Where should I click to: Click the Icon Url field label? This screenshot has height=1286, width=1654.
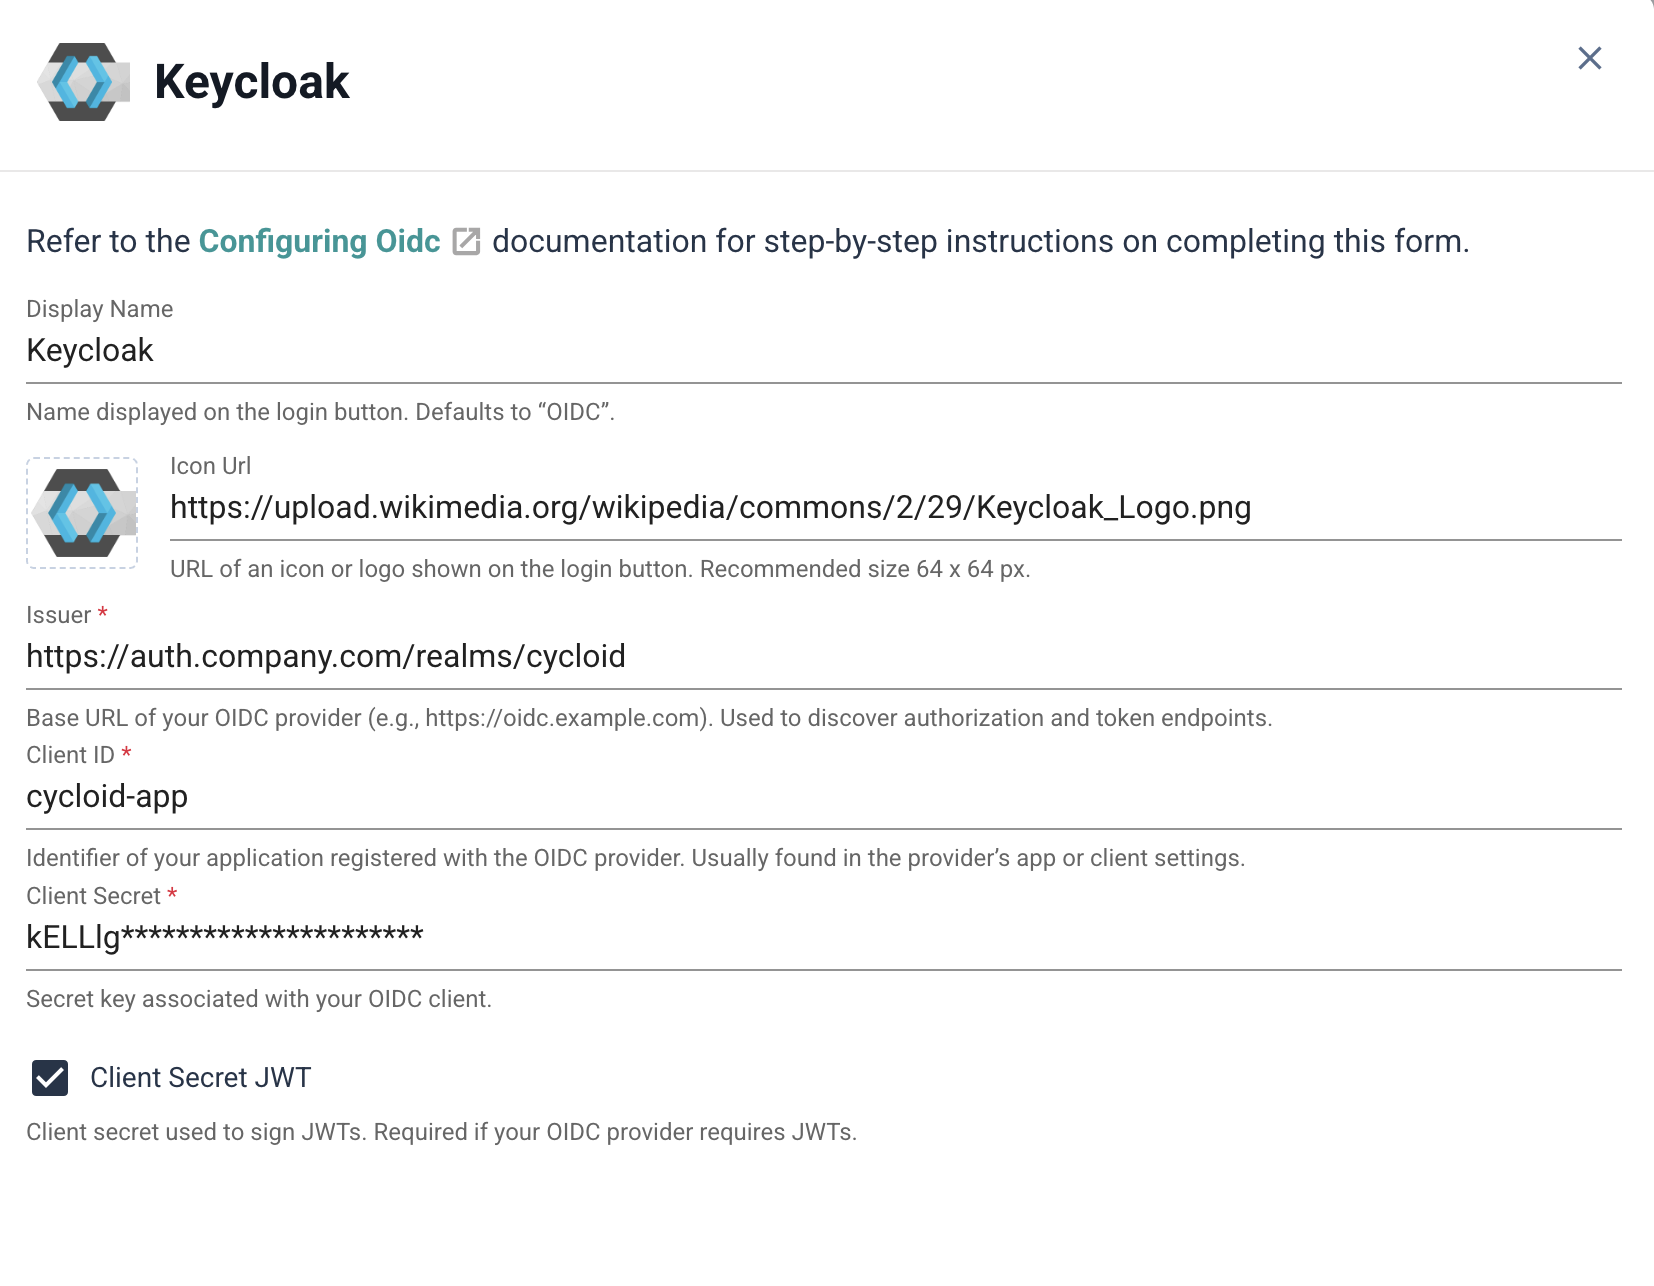coord(210,466)
